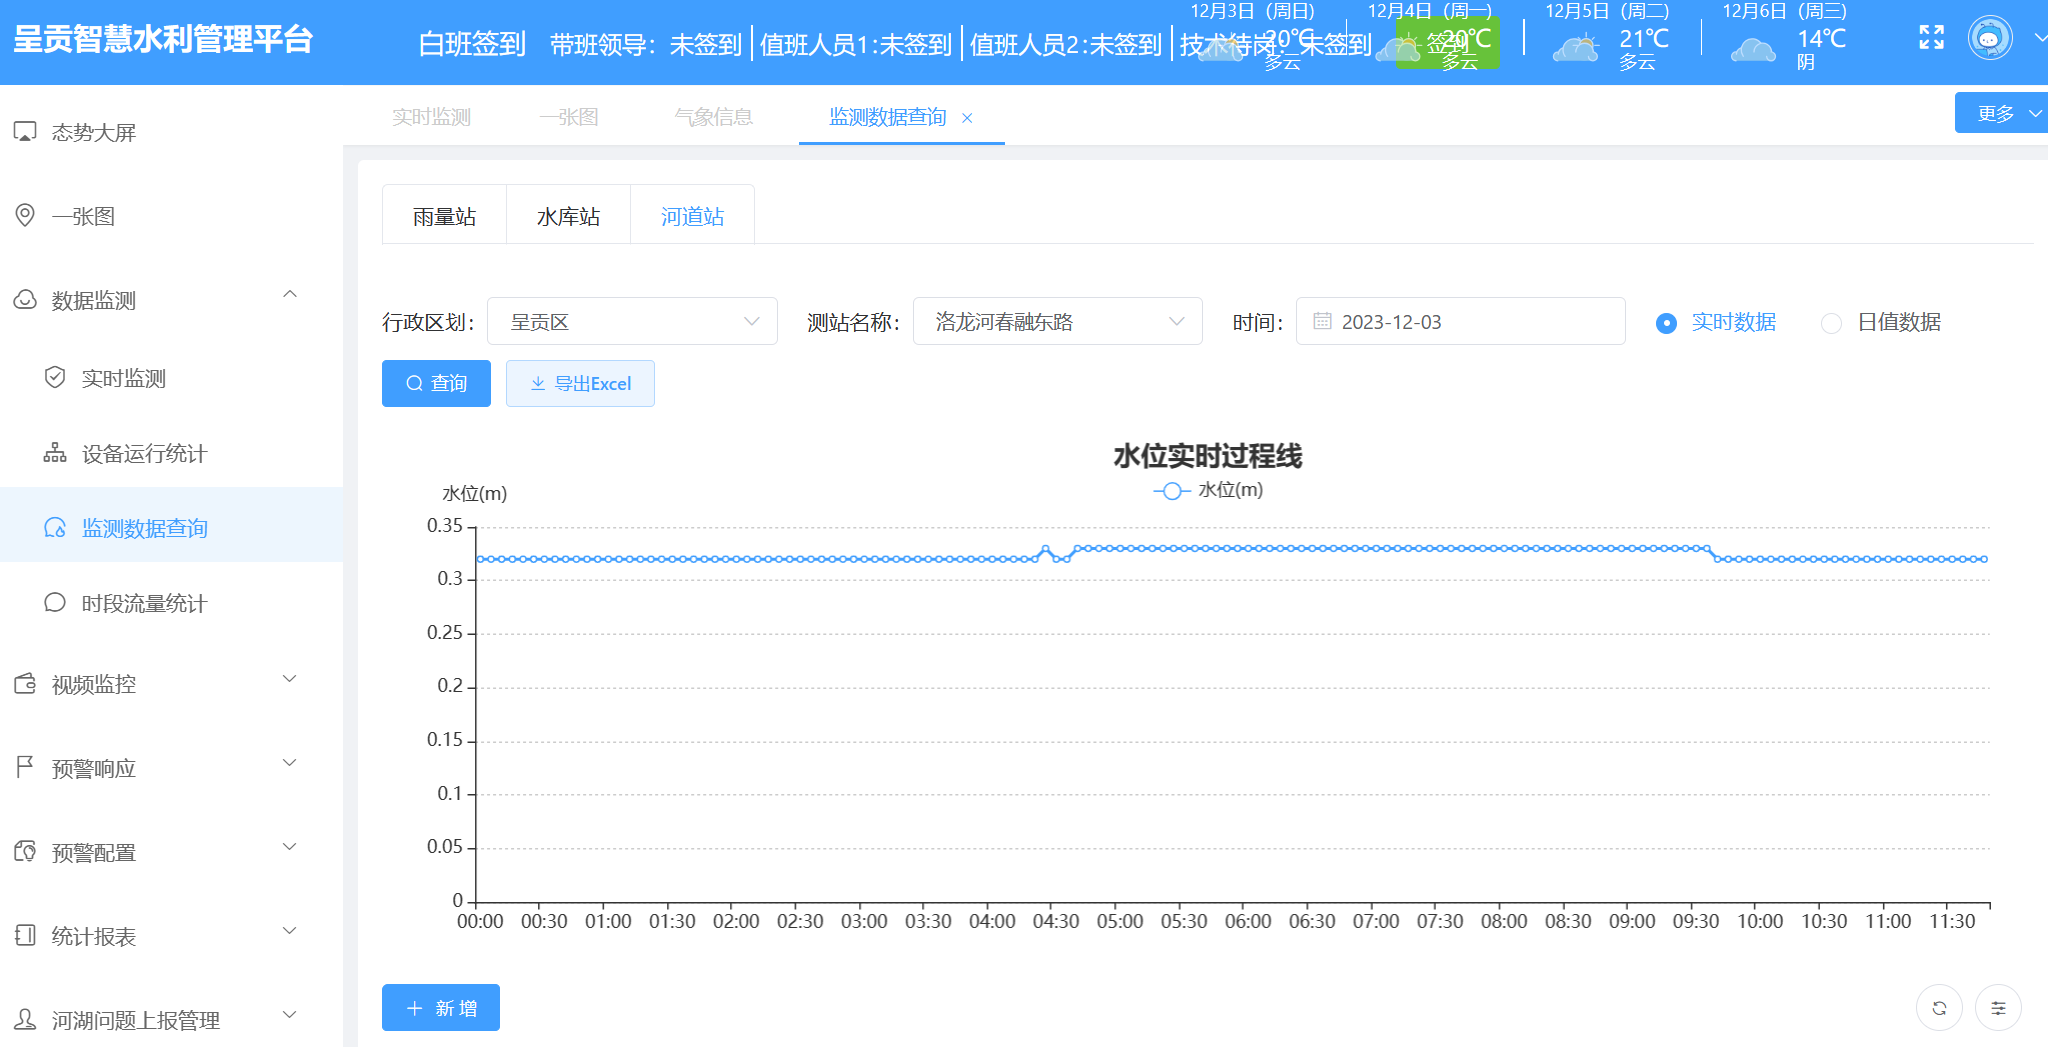This screenshot has height=1047, width=2048.
Task: Click the 带班领导 sign-in status
Action: pos(646,45)
